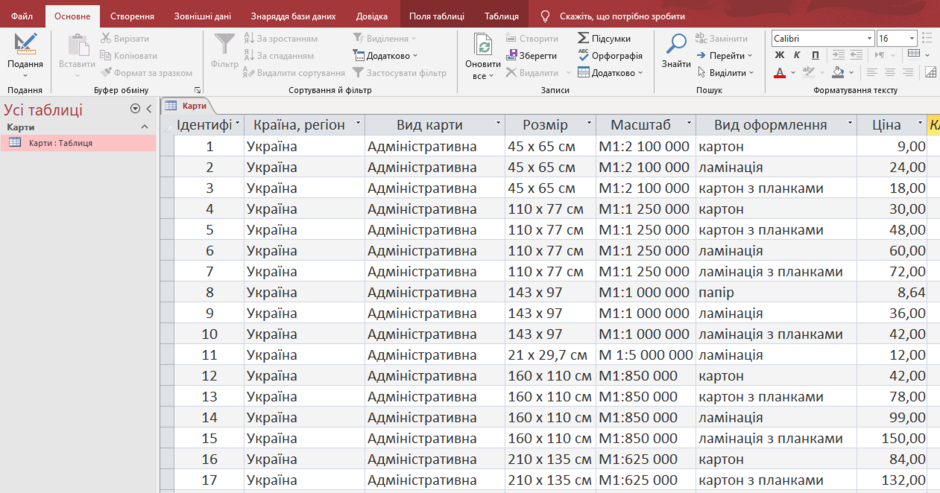Image resolution: width=940 pixels, height=493 pixels.
Task: Open the Файл tab
Action: pyautogui.click(x=22, y=16)
